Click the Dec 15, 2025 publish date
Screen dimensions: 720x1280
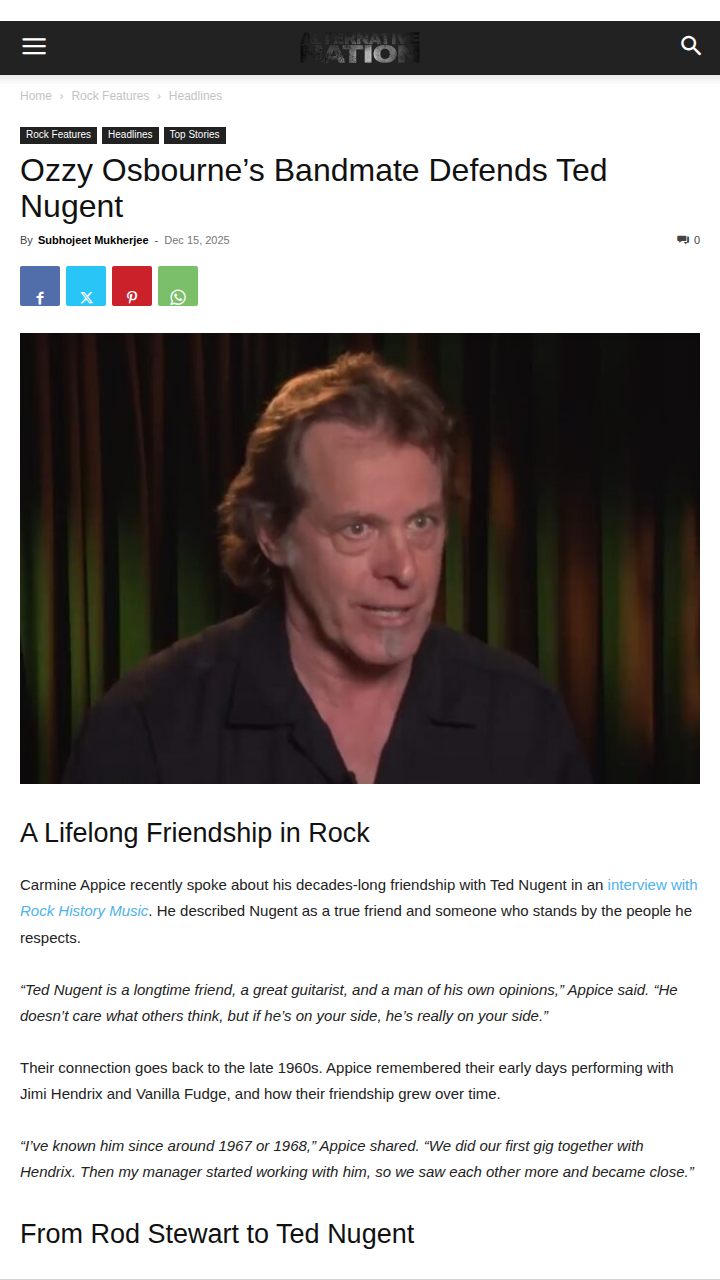click(197, 240)
